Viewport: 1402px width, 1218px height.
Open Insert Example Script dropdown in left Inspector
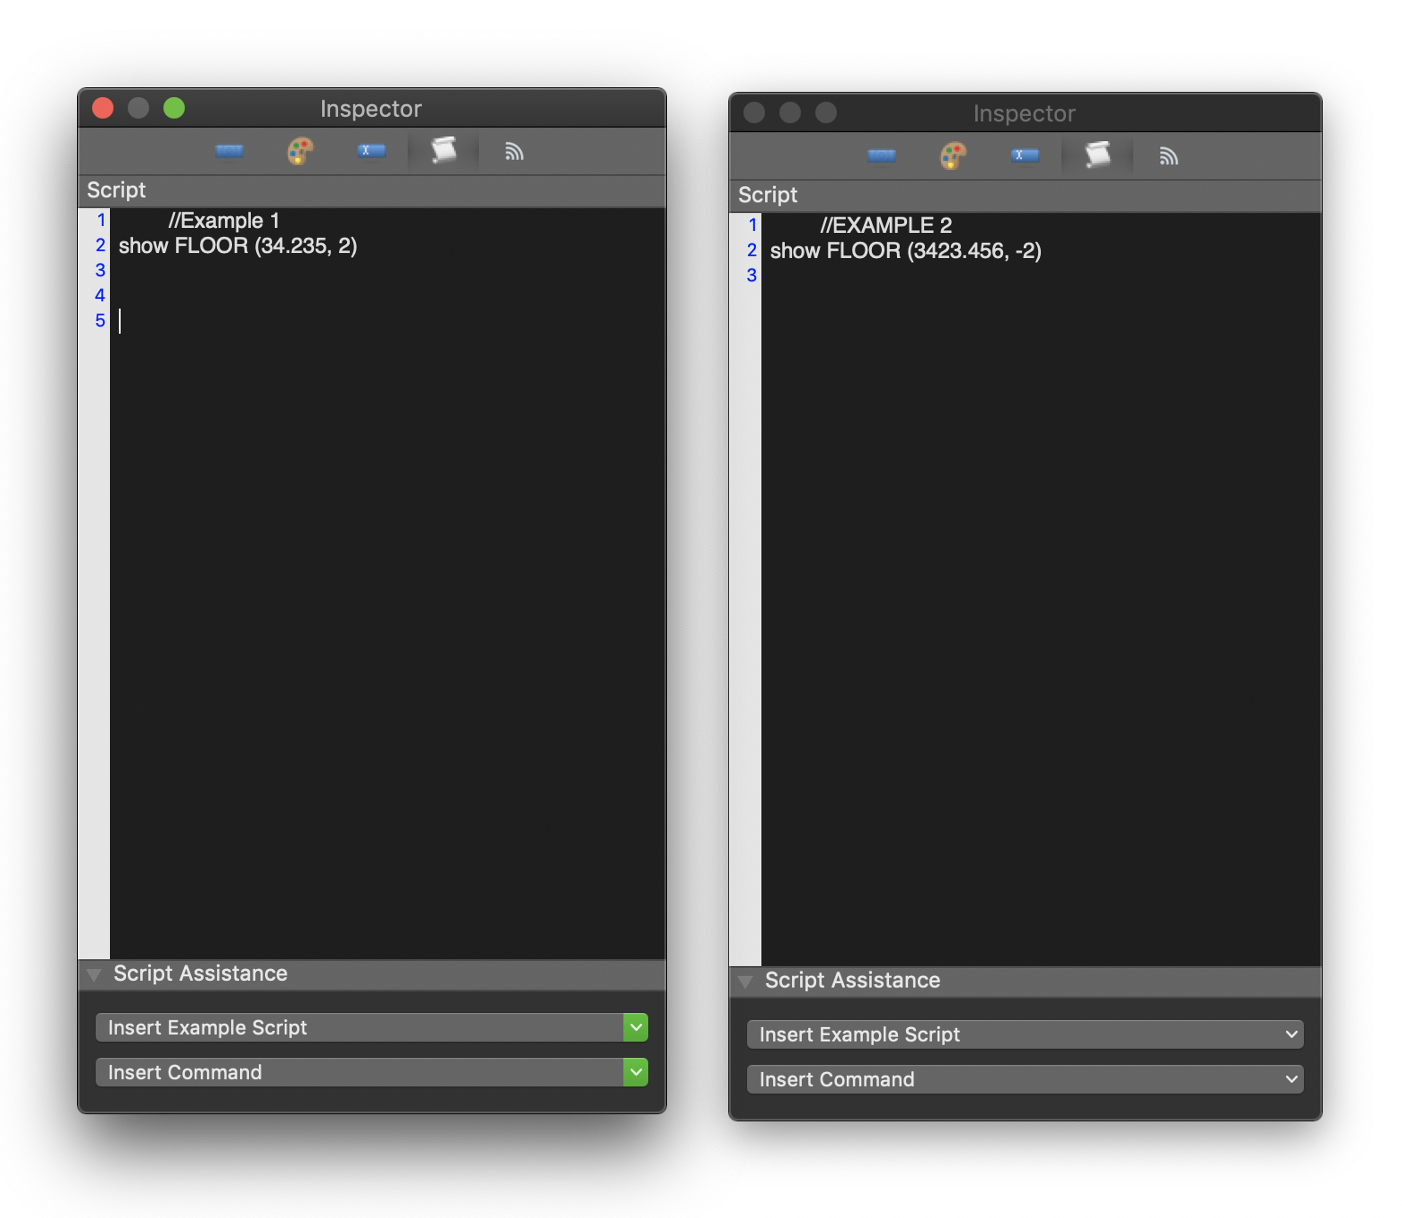click(372, 1027)
